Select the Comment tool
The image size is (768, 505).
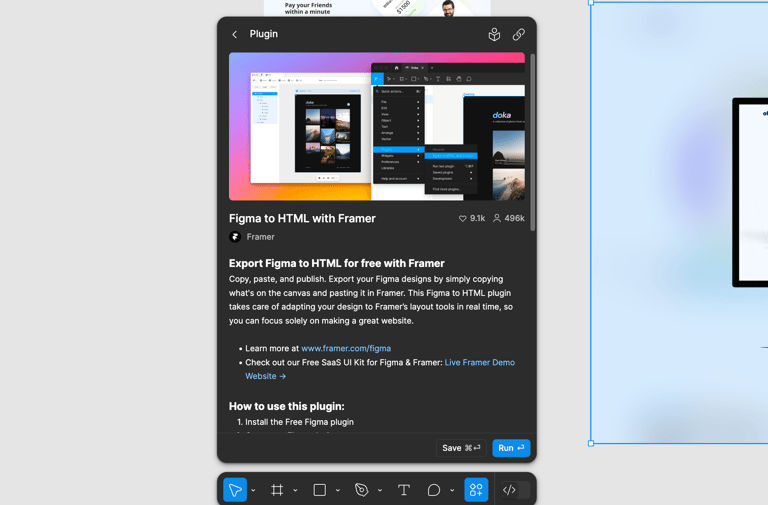tap(433, 490)
